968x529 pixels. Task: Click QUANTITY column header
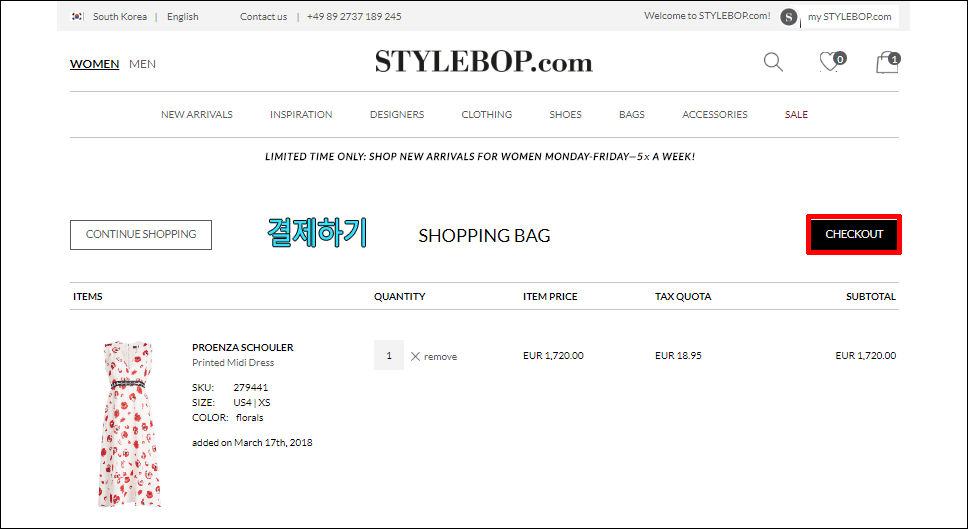(399, 297)
